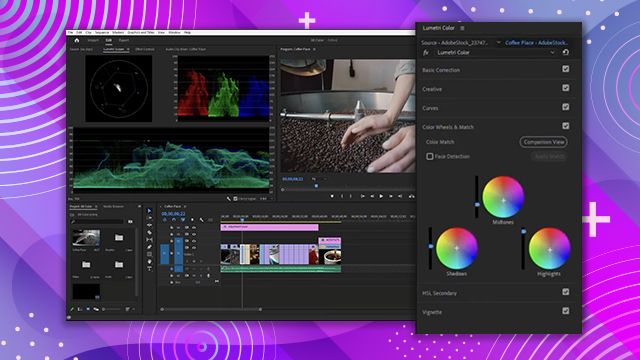Toggle Basic Correction checkbox
Image resolution: width=640 pixels, height=360 pixels.
pos(566,69)
